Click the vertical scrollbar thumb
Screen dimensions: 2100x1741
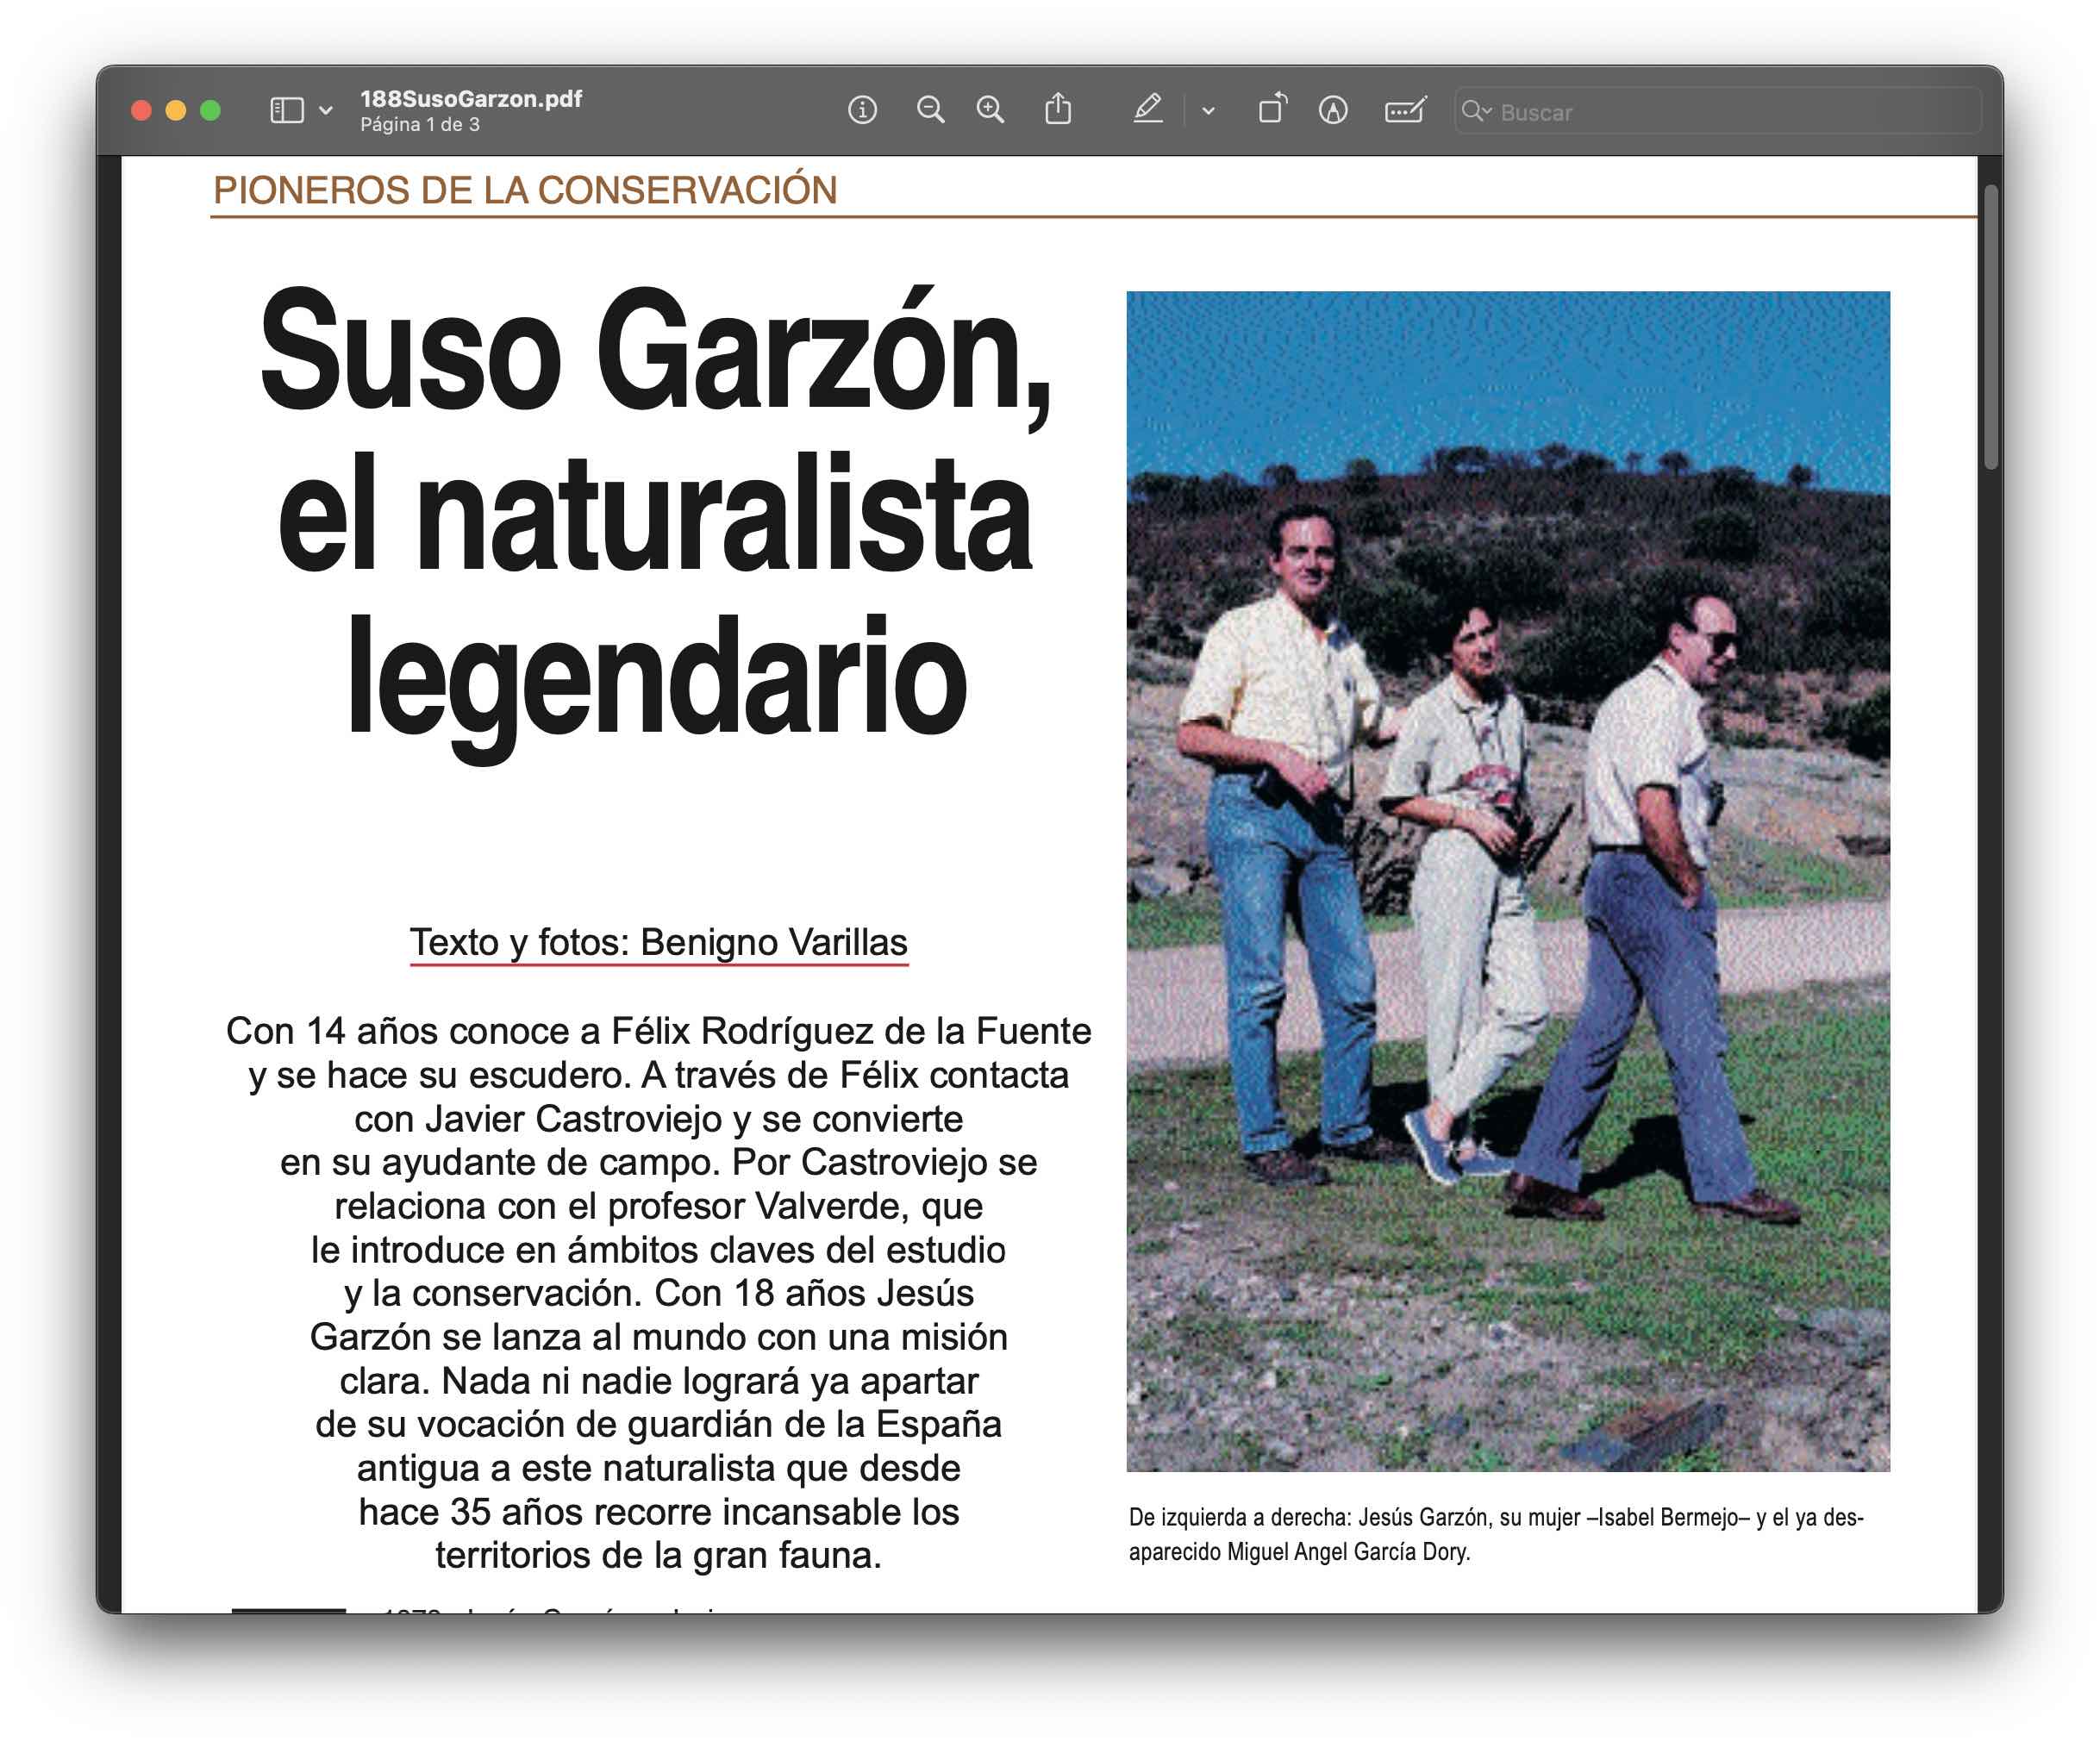1991,327
